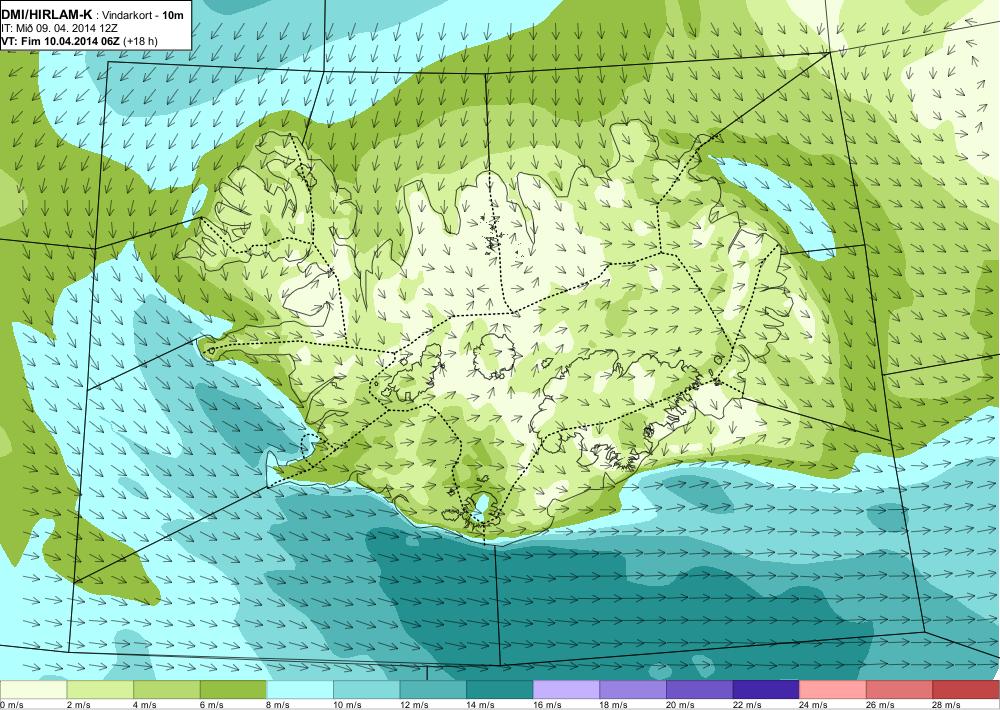Click the lavender 16–18 m/s legend swatch
This screenshot has height=710, width=1000.
click(566, 690)
